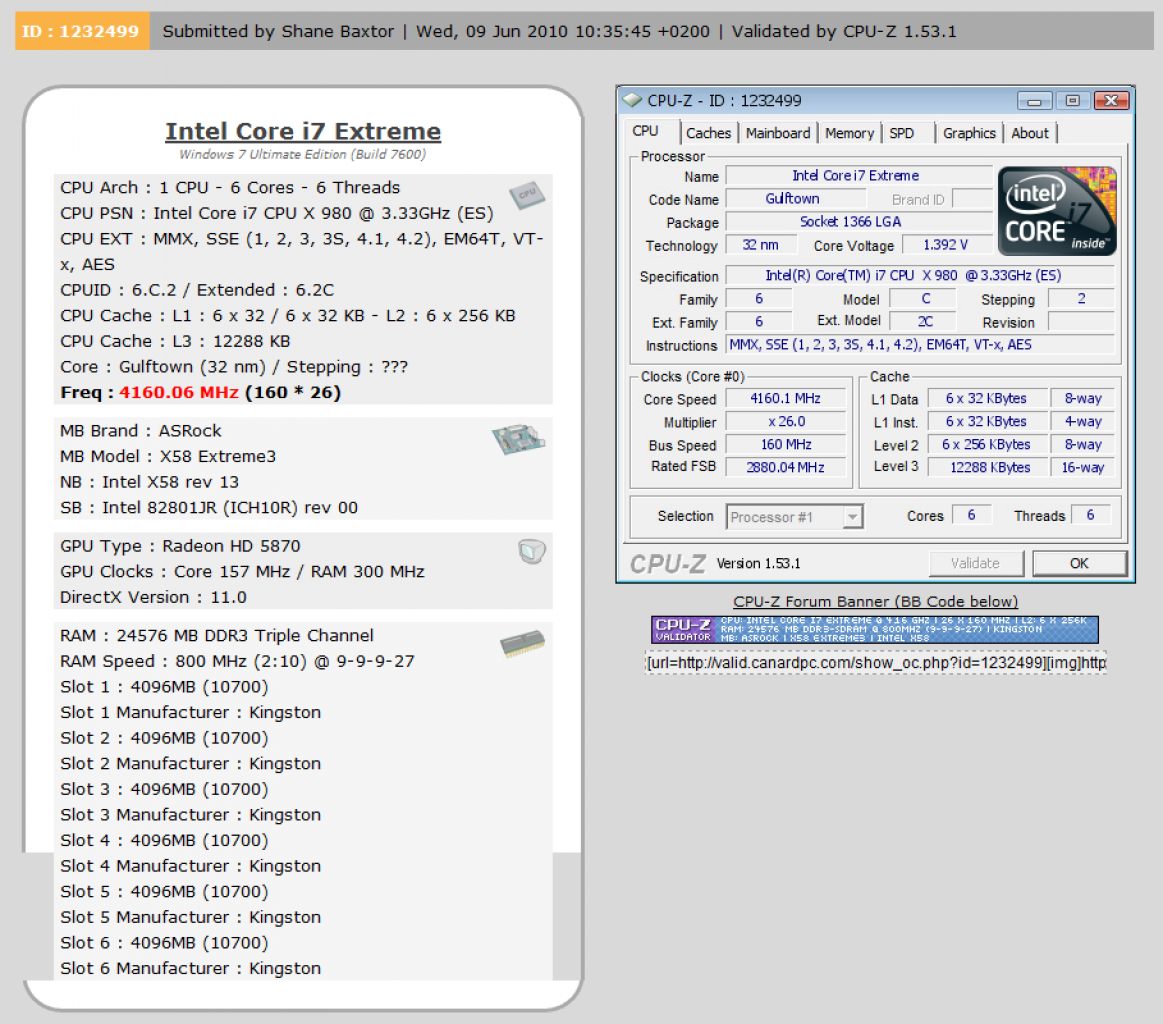
Task: Expand the Processor #1 selection dropdown
Action: tap(853, 517)
